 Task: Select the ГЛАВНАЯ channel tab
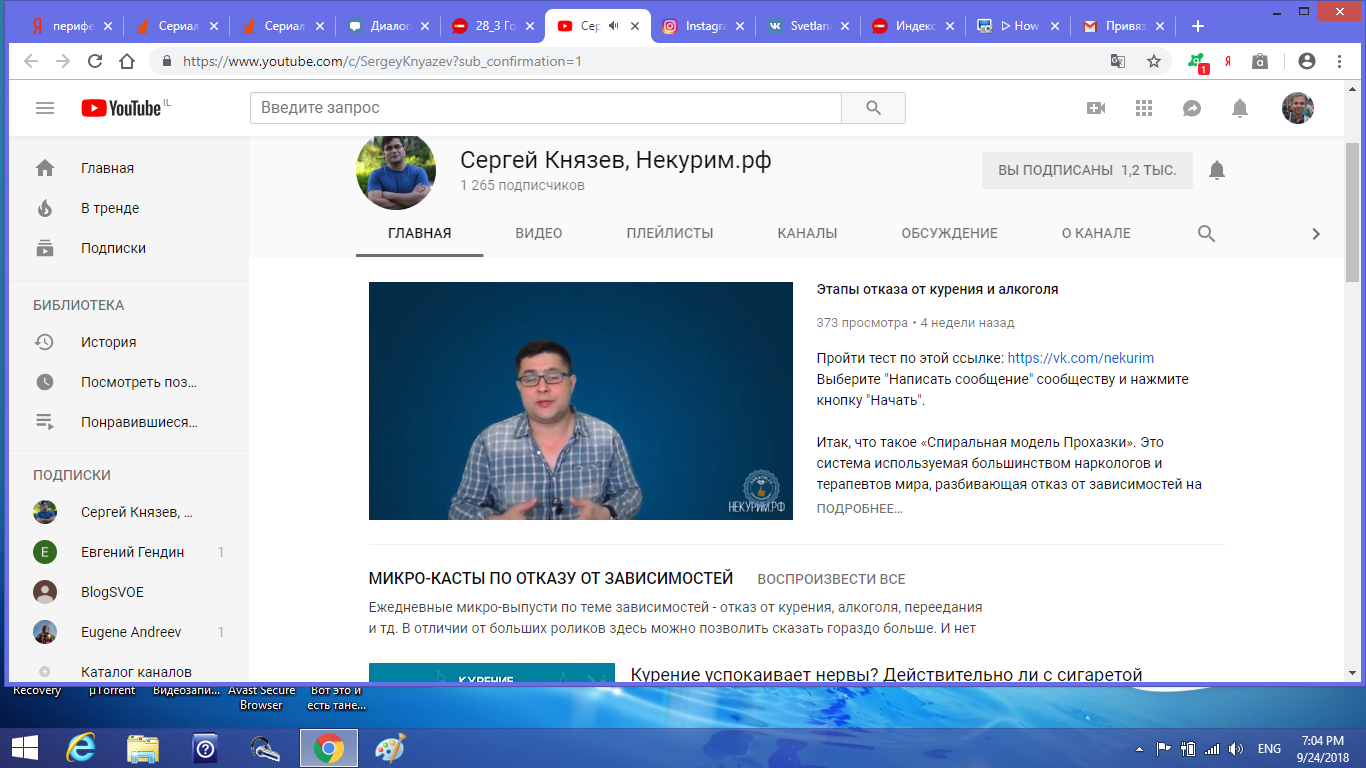click(420, 233)
